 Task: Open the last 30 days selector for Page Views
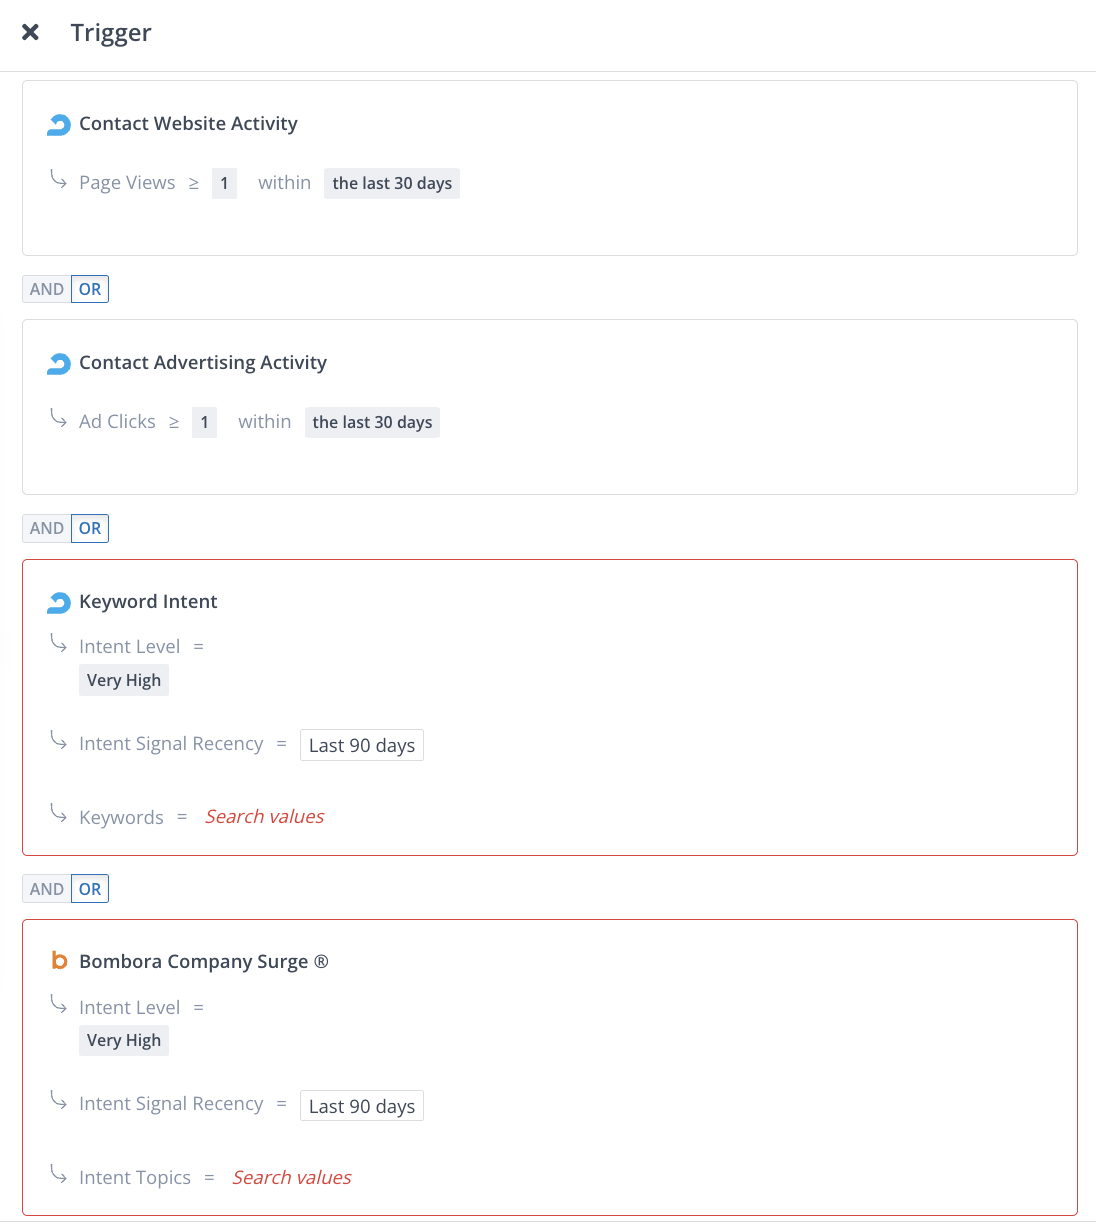click(x=391, y=183)
